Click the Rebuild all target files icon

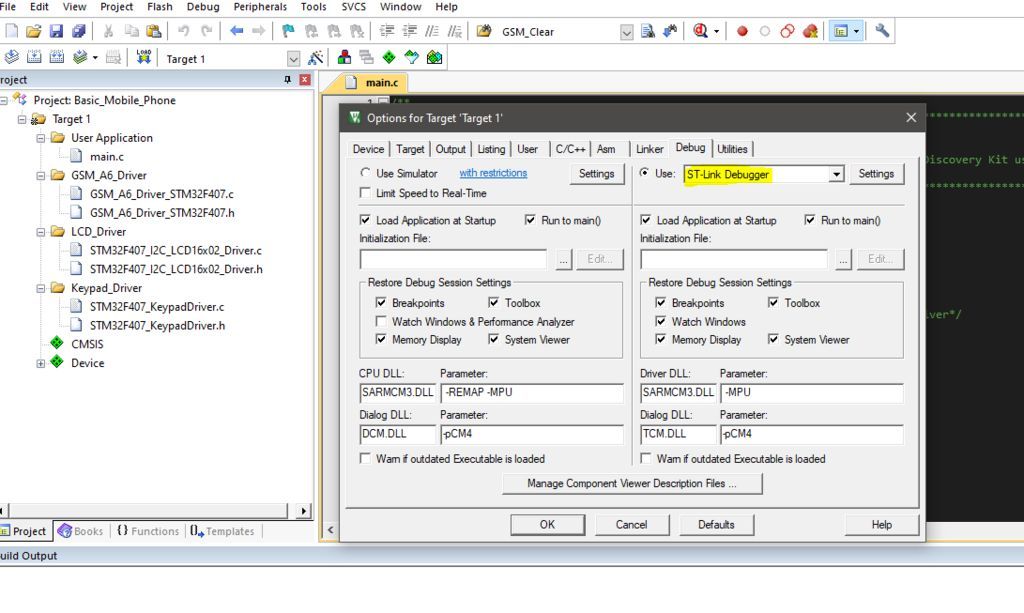(56, 57)
